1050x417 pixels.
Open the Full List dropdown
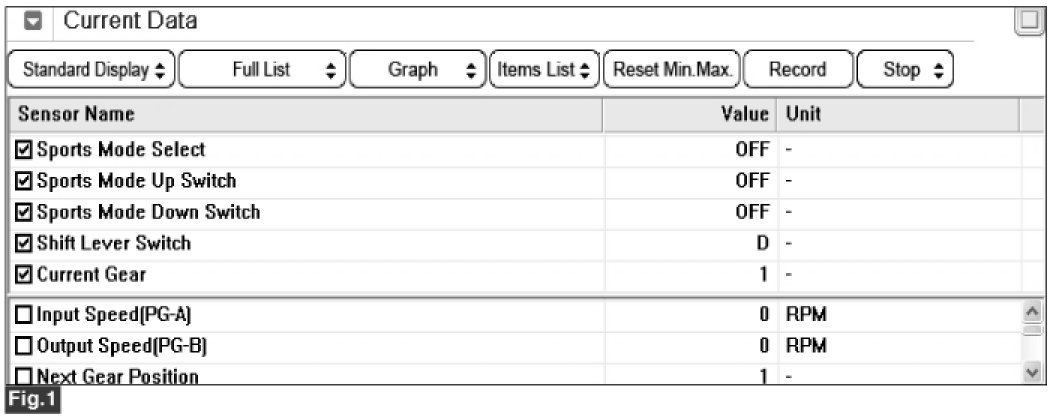(x=264, y=70)
